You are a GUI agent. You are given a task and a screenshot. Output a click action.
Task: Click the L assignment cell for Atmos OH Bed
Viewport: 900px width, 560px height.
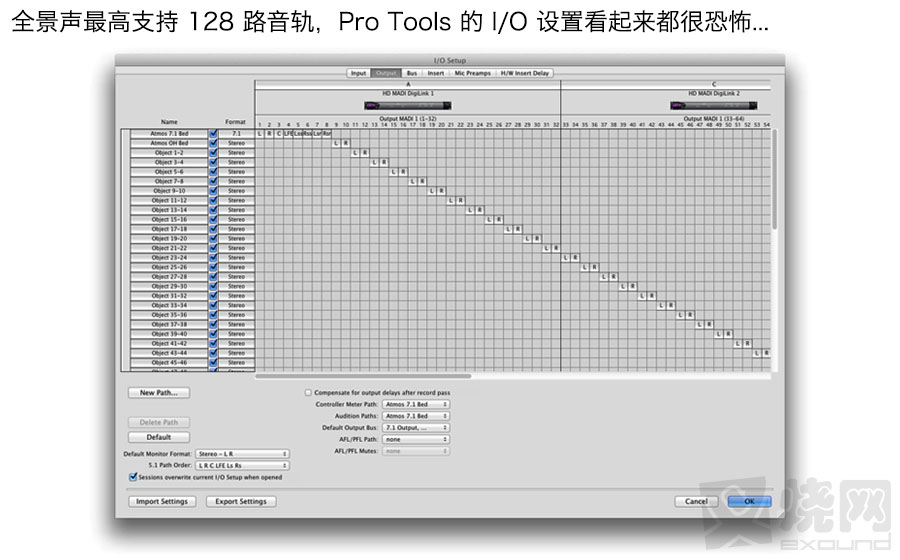pyautogui.click(x=337, y=143)
